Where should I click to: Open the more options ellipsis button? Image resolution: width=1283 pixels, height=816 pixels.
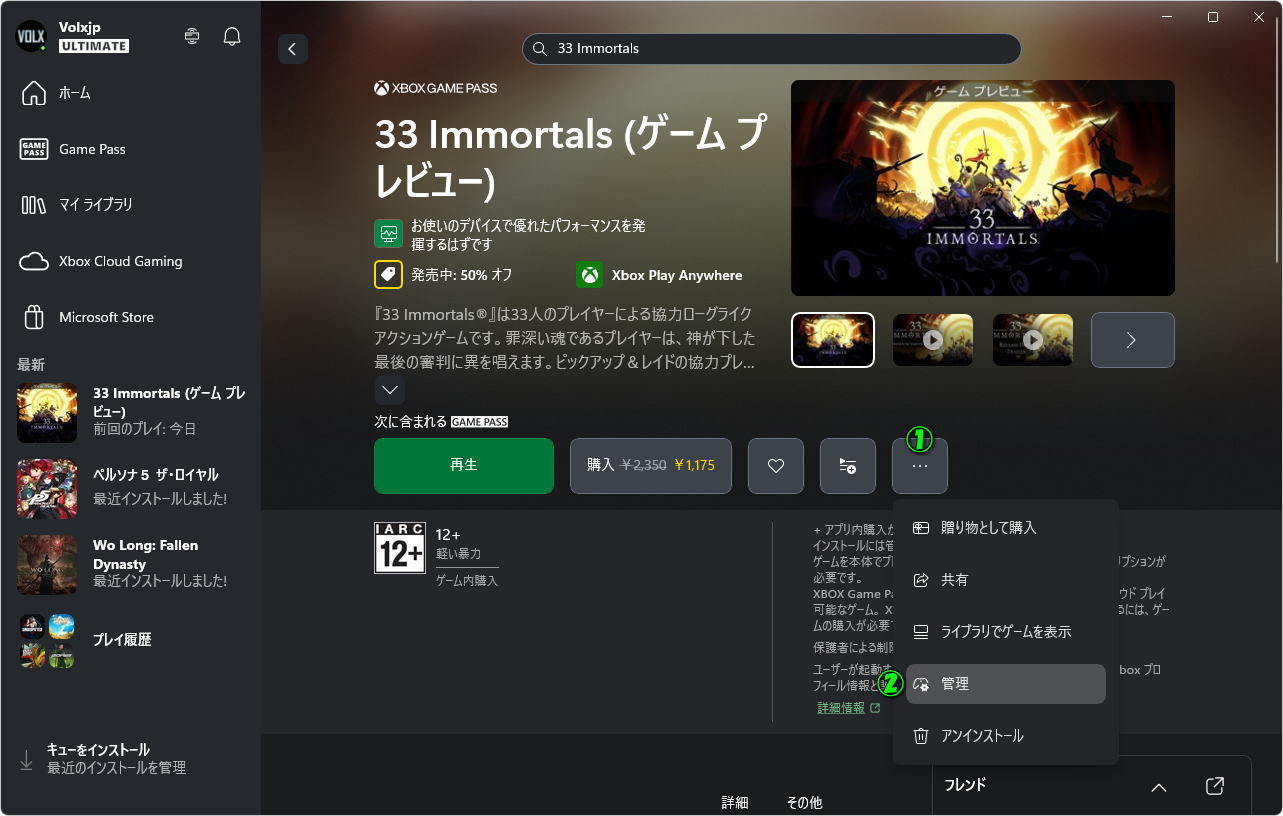coord(920,466)
